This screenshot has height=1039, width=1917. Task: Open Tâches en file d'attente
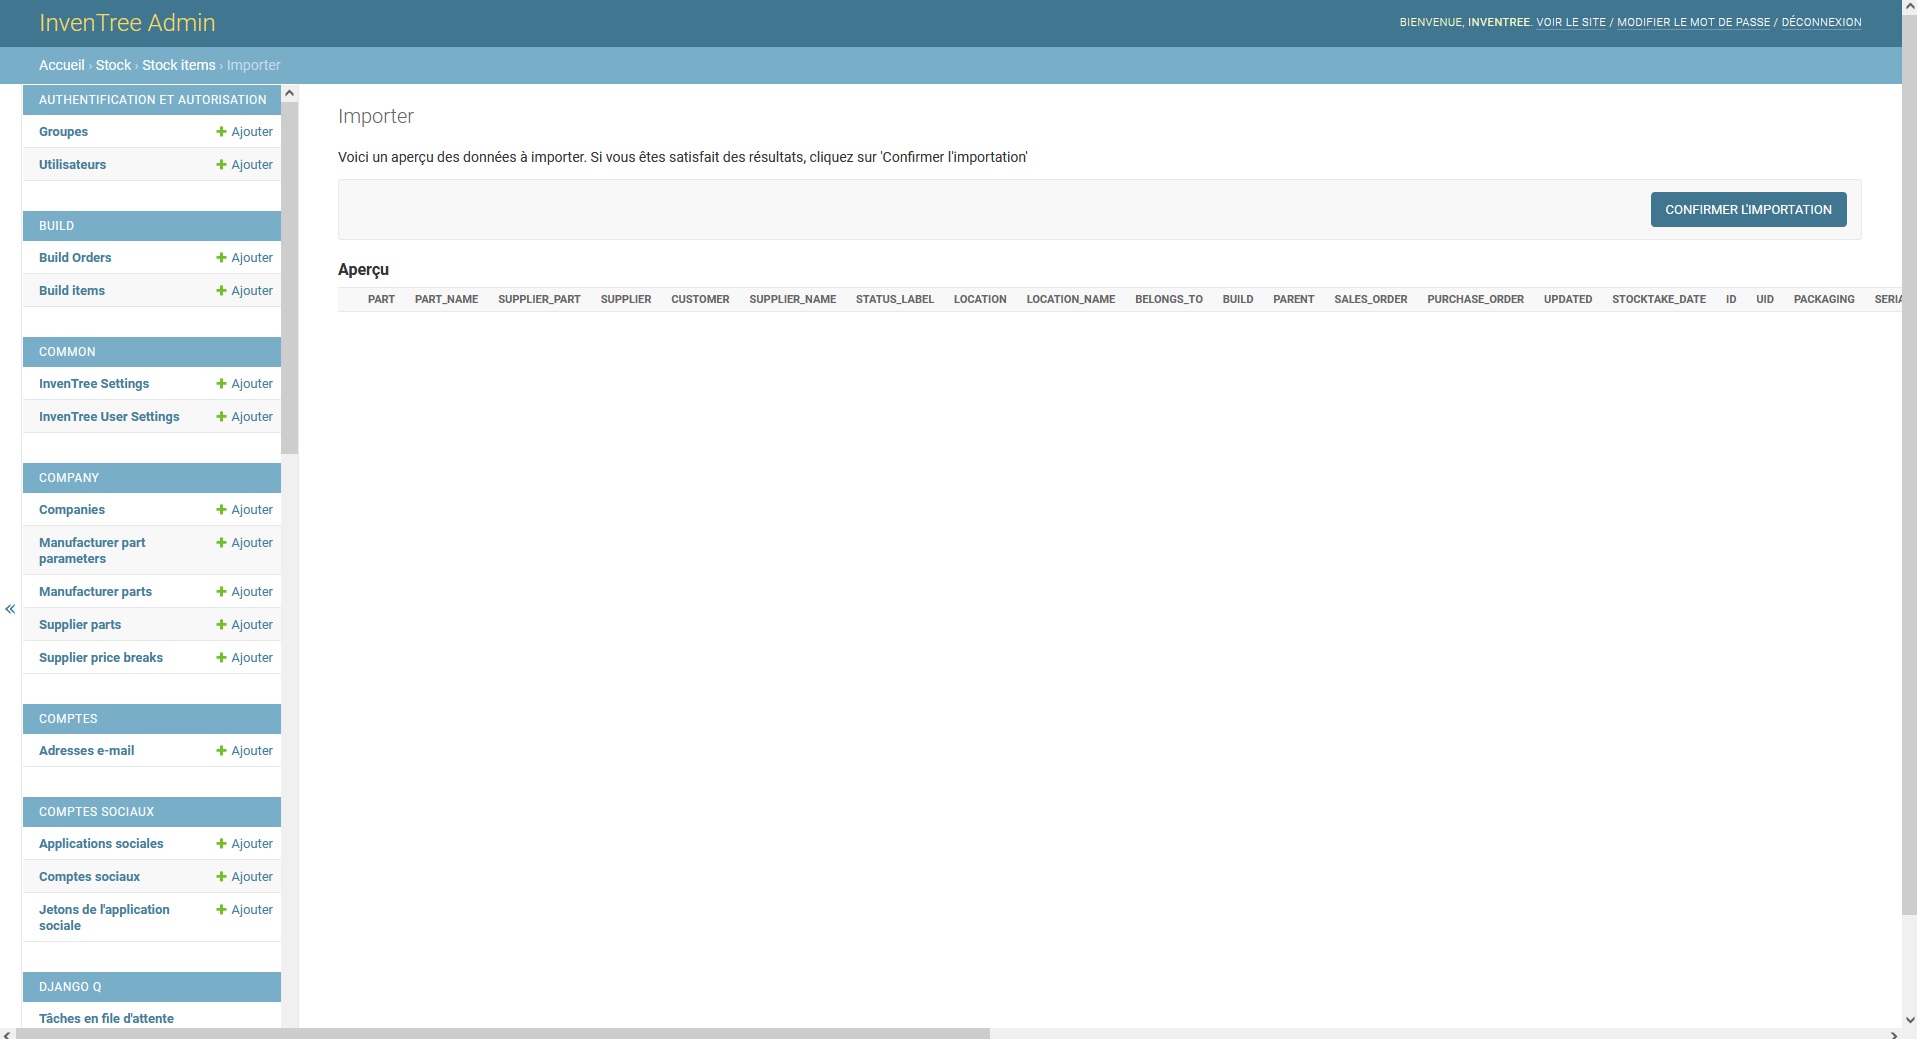pos(108,1018)
